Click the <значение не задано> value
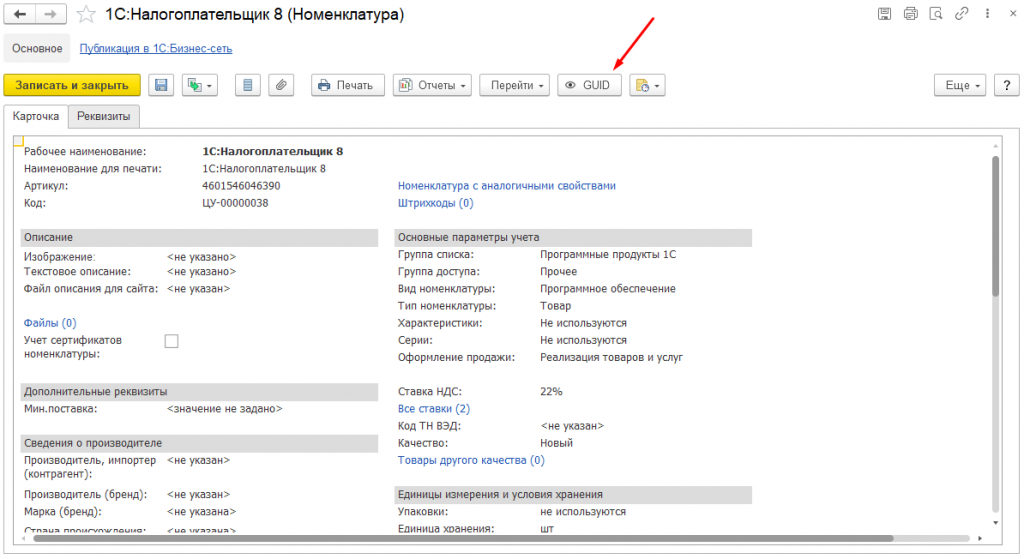Screen dimensions: 1024x559 click(225, 409)
